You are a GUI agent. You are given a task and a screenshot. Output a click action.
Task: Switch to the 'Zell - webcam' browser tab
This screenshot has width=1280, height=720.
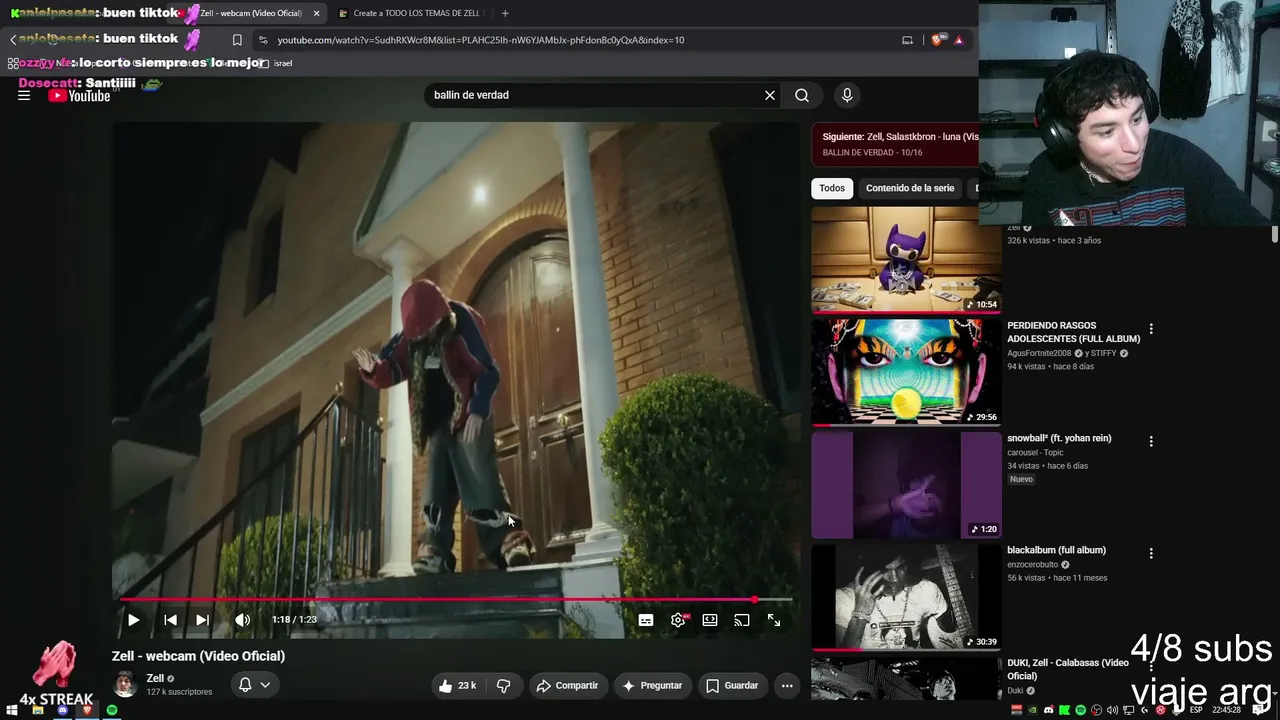tap(250, 13)
